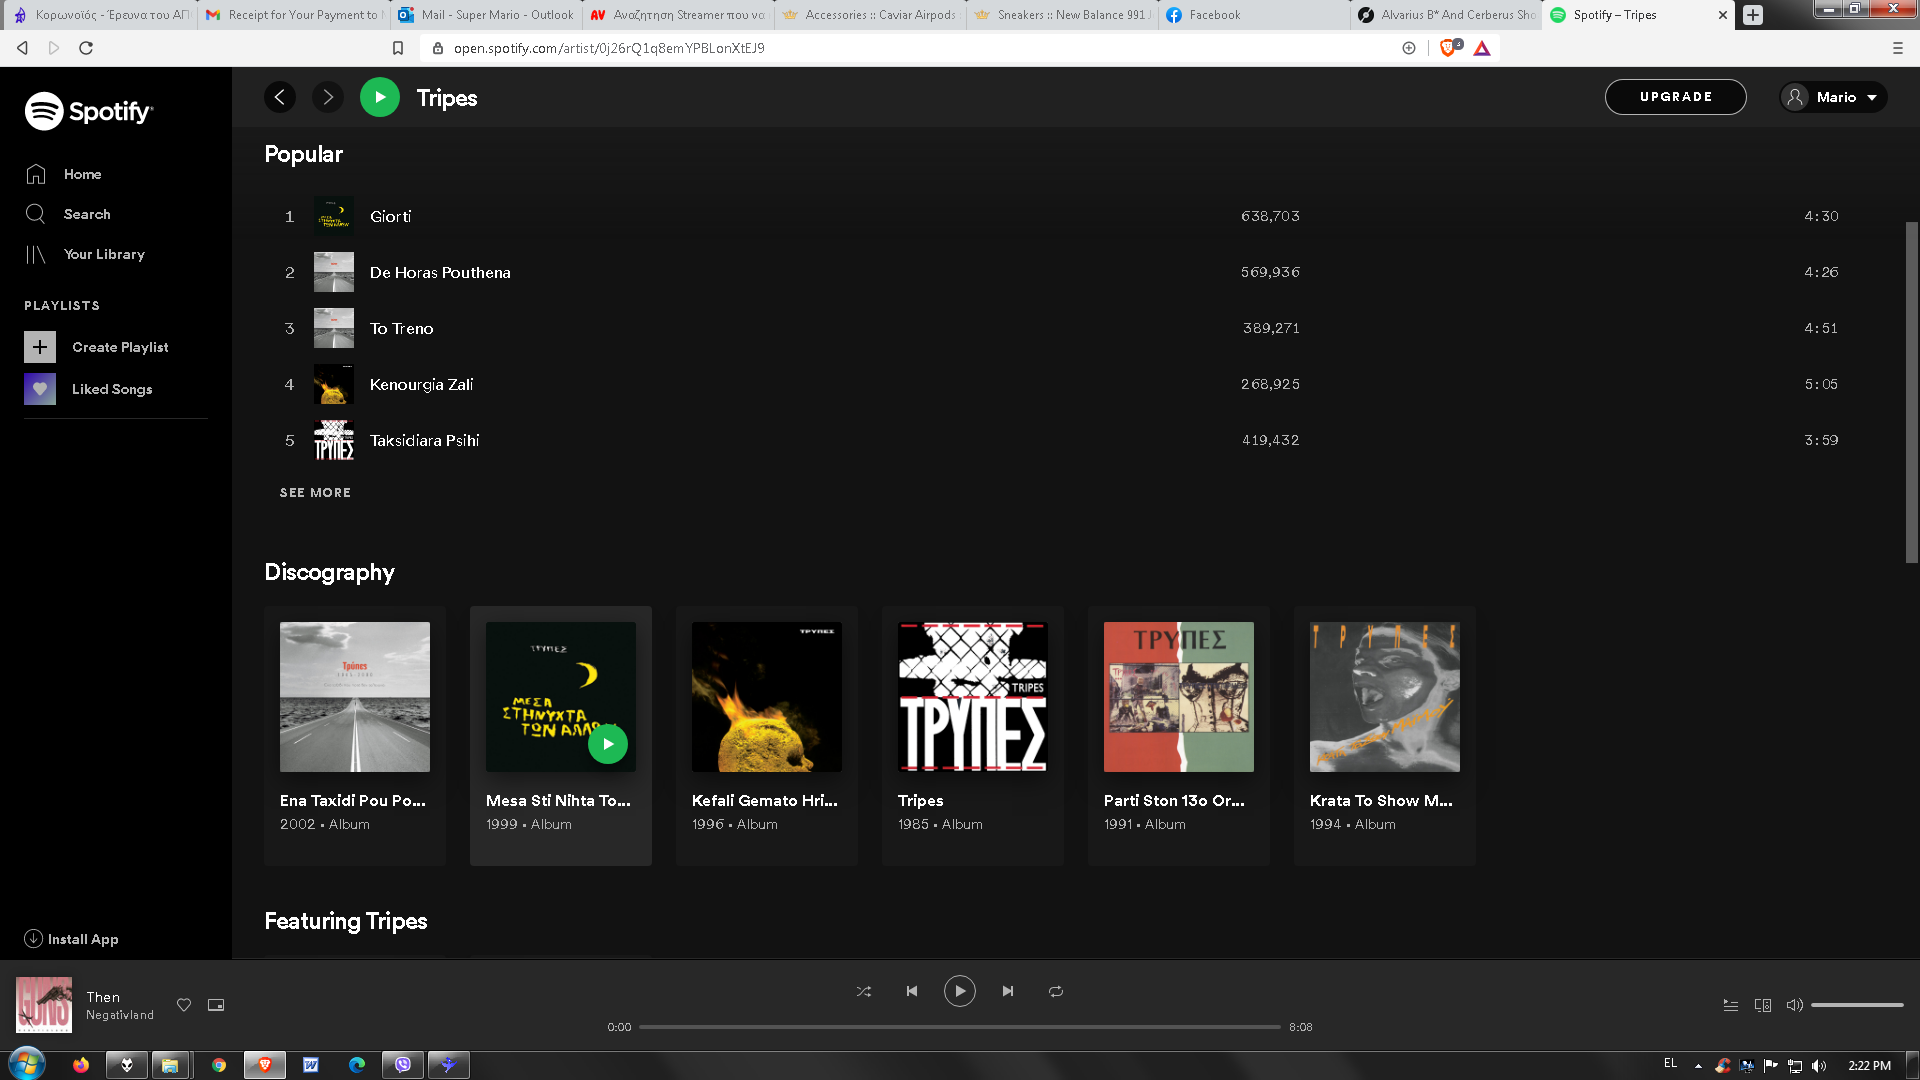Switch to the Mail - Super Mario - Outlook tab
The height and width of the screenshot is (1080, 1920).
click(x=487, y=15)
